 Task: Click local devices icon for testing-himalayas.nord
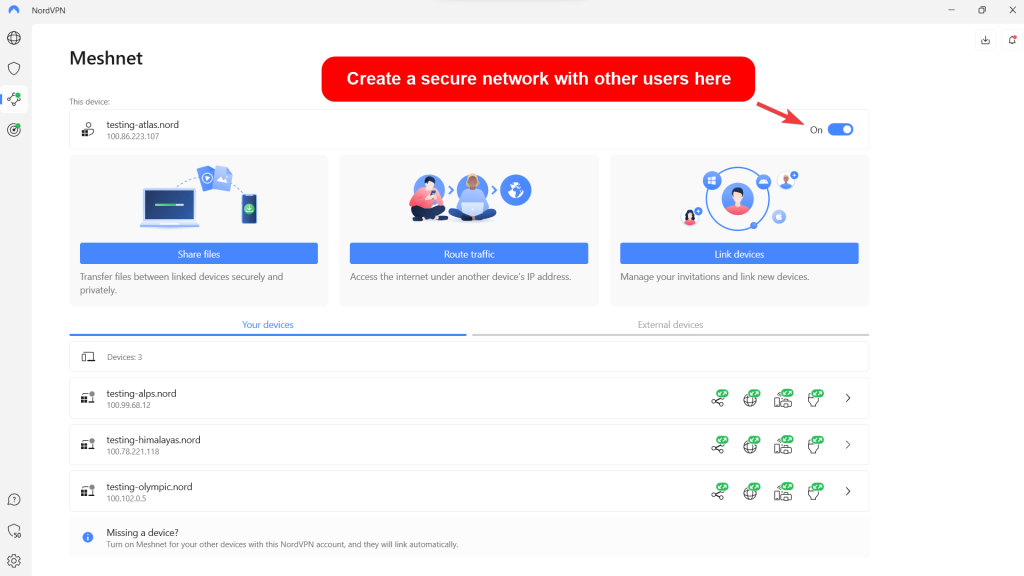coord(783,445)
